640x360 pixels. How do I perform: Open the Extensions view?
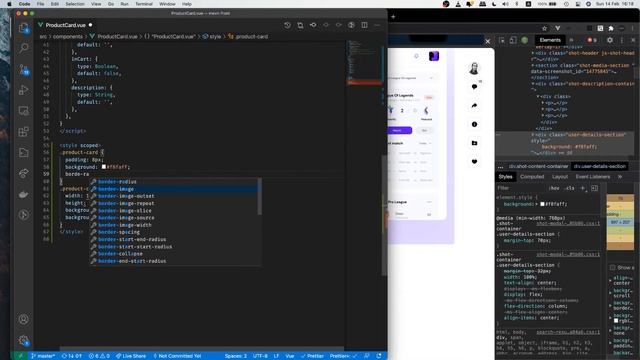(x=24, y=132)
